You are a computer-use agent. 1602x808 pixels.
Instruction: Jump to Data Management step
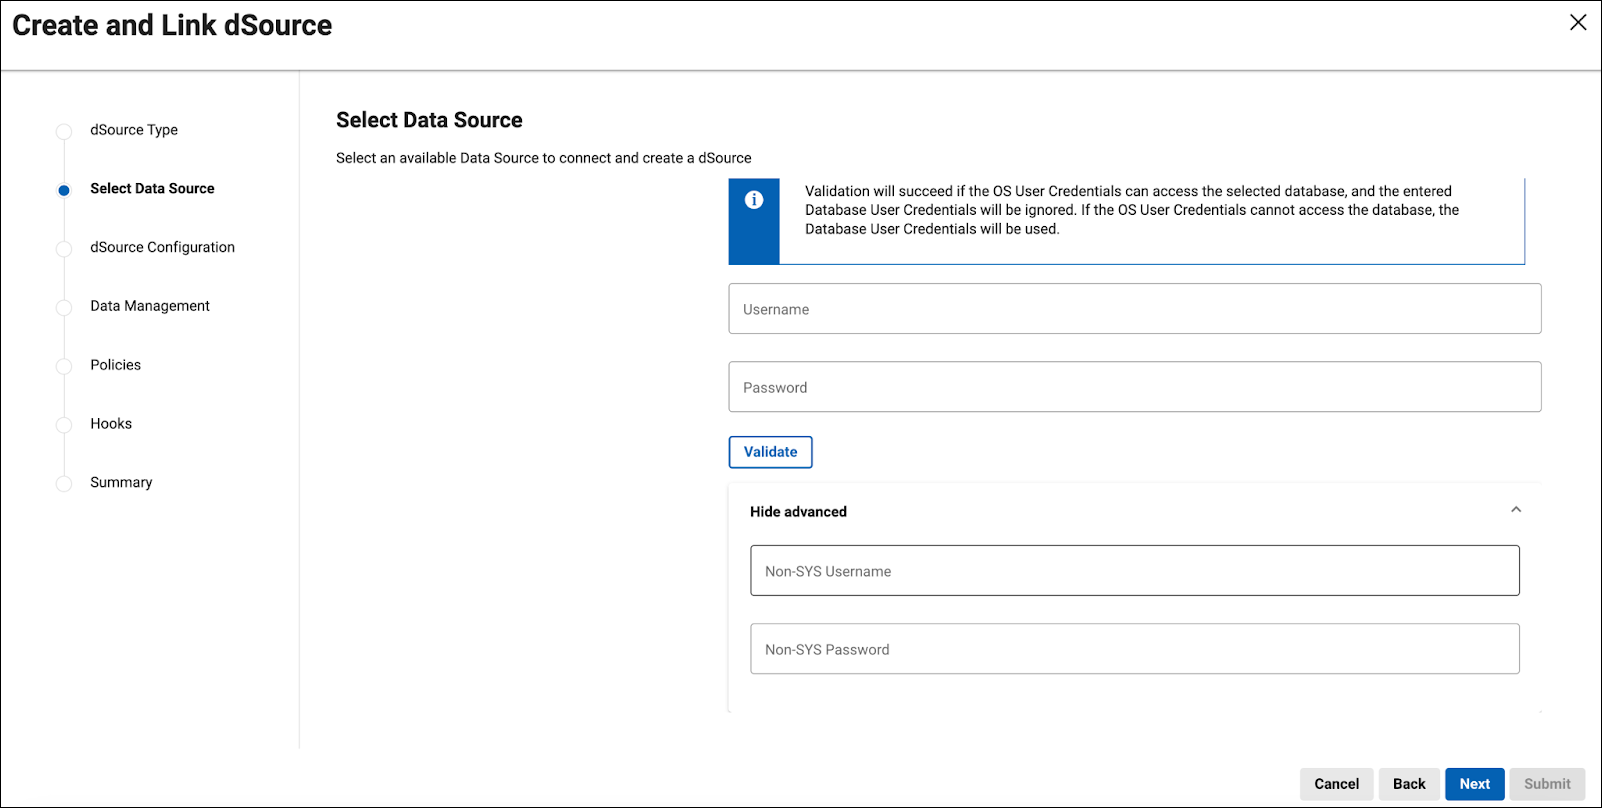tap(150, 306)
